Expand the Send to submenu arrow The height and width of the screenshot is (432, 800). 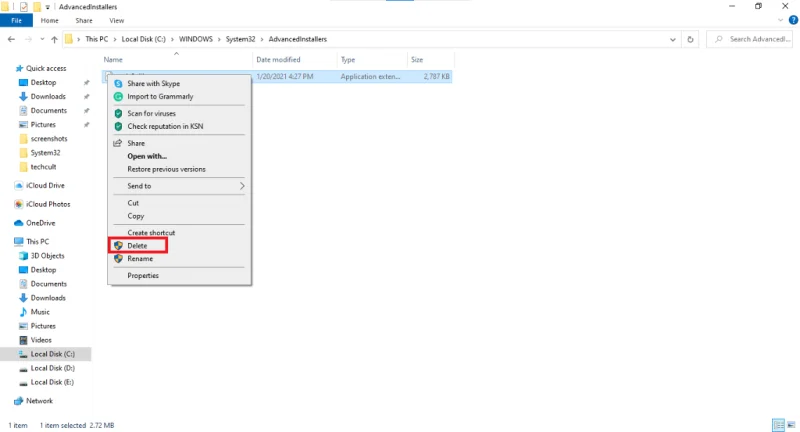242,186
